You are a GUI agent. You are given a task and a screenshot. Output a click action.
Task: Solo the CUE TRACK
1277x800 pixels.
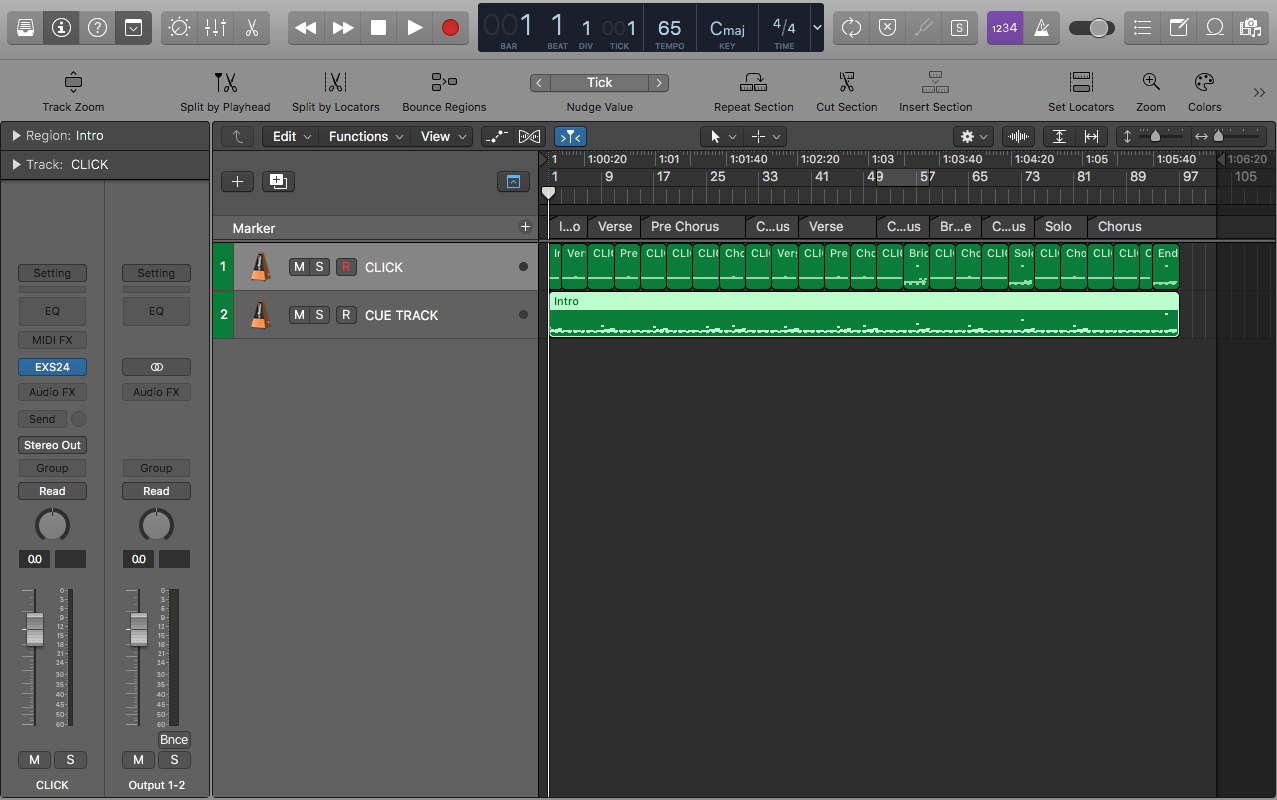pyautogui.click(x=320, y=315)
